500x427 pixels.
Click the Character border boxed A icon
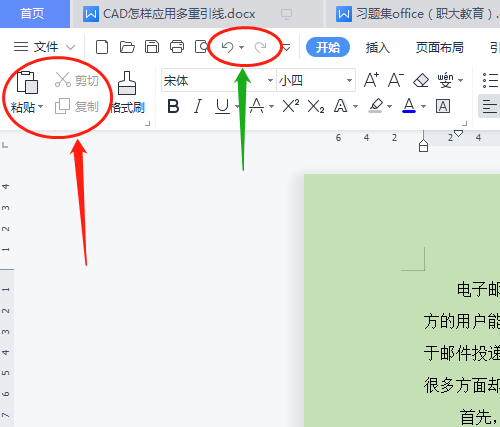(443, 107)
